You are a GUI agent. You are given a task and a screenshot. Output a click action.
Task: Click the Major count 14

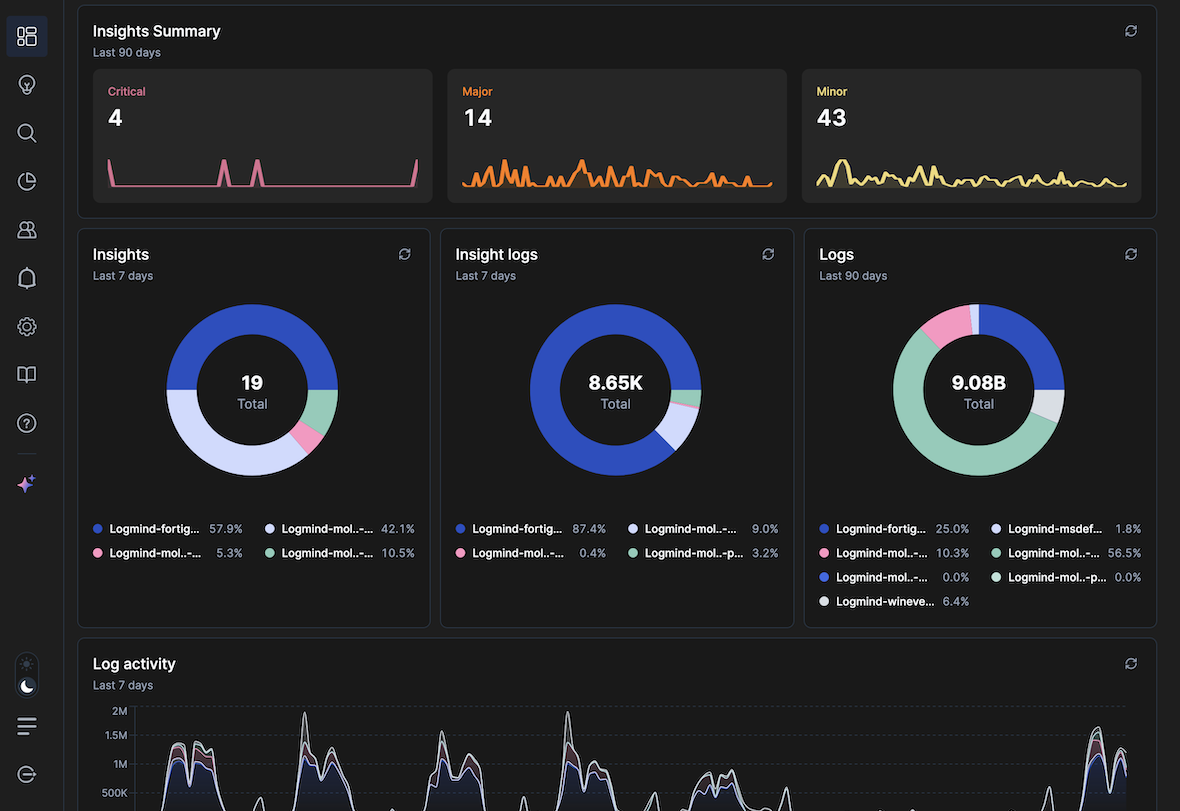pos(478,118)
